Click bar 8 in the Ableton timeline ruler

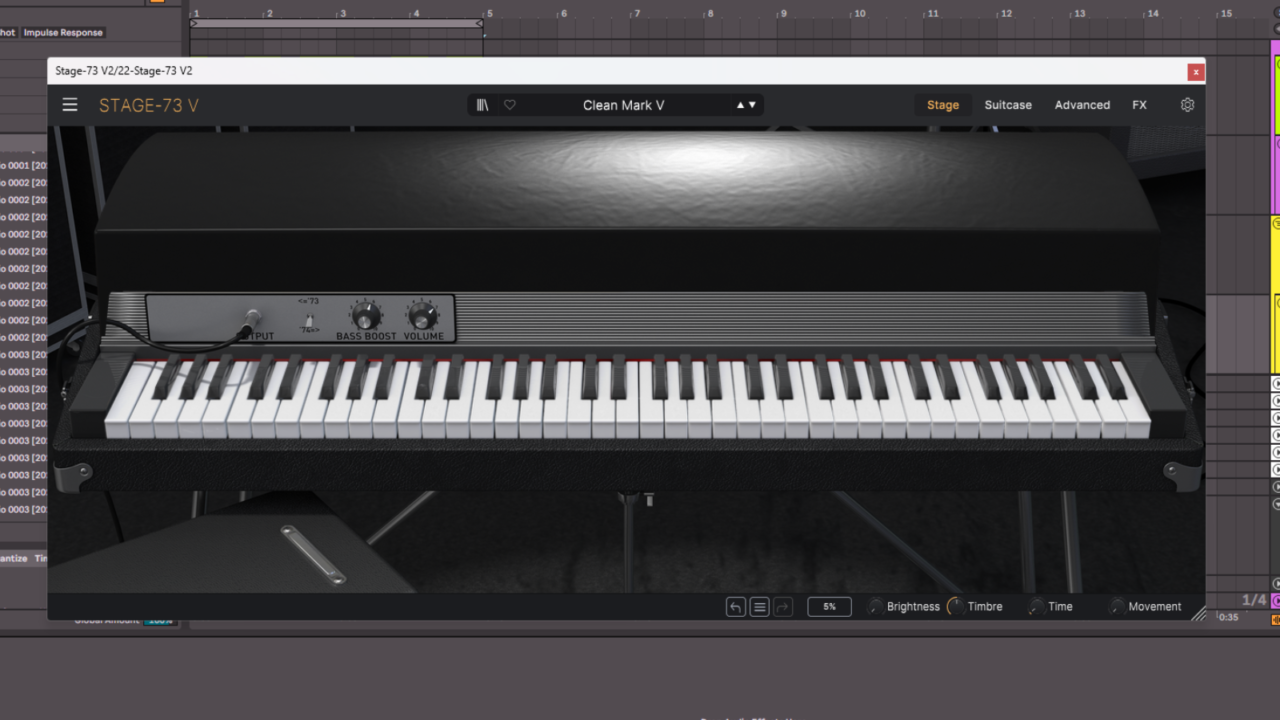coord(711,14)
